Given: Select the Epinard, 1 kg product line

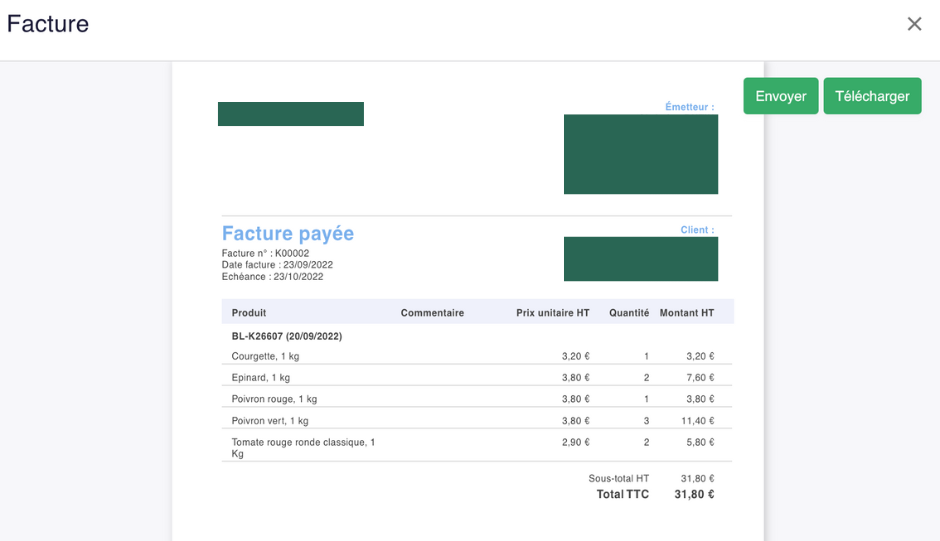Looking at the screenshot, I should click(260, 378).
